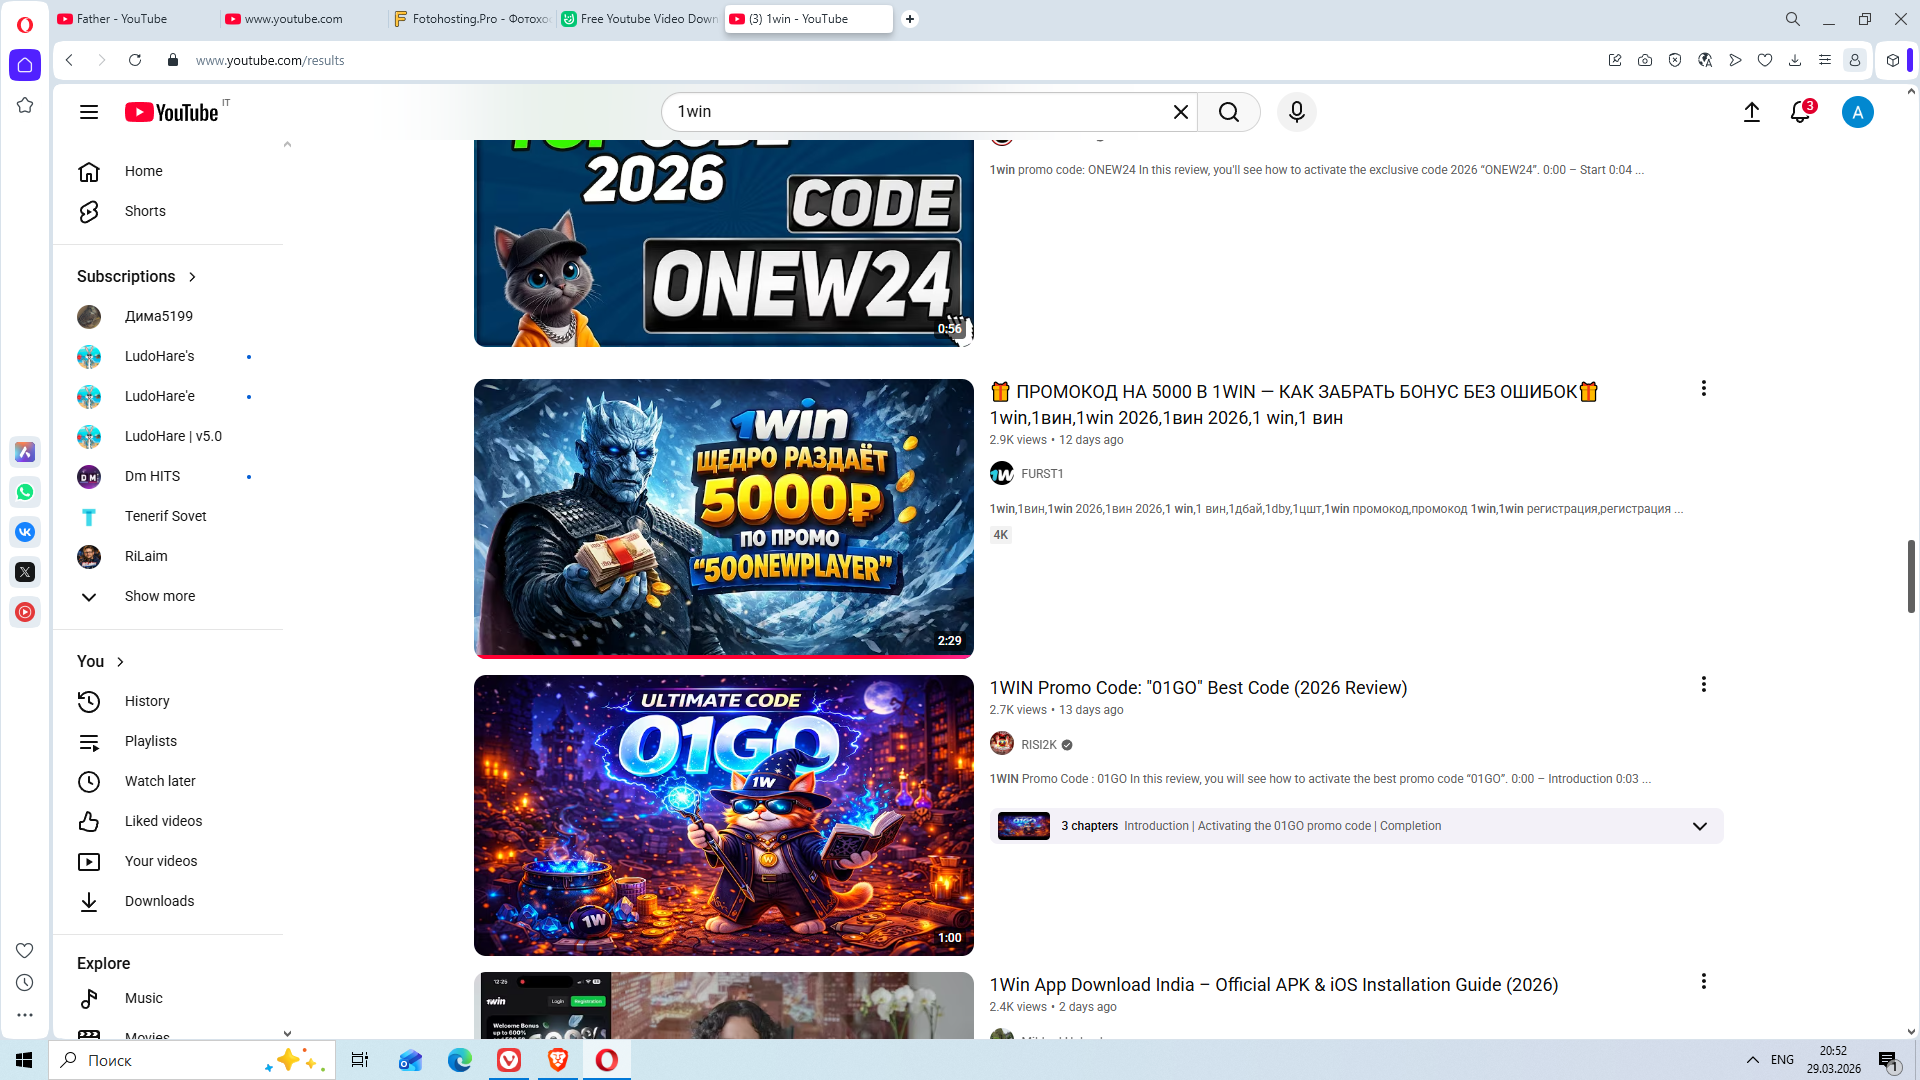Open 1Win App Download India video title
Screen dimensions: 1920x1080
(x=1273, y=985)
